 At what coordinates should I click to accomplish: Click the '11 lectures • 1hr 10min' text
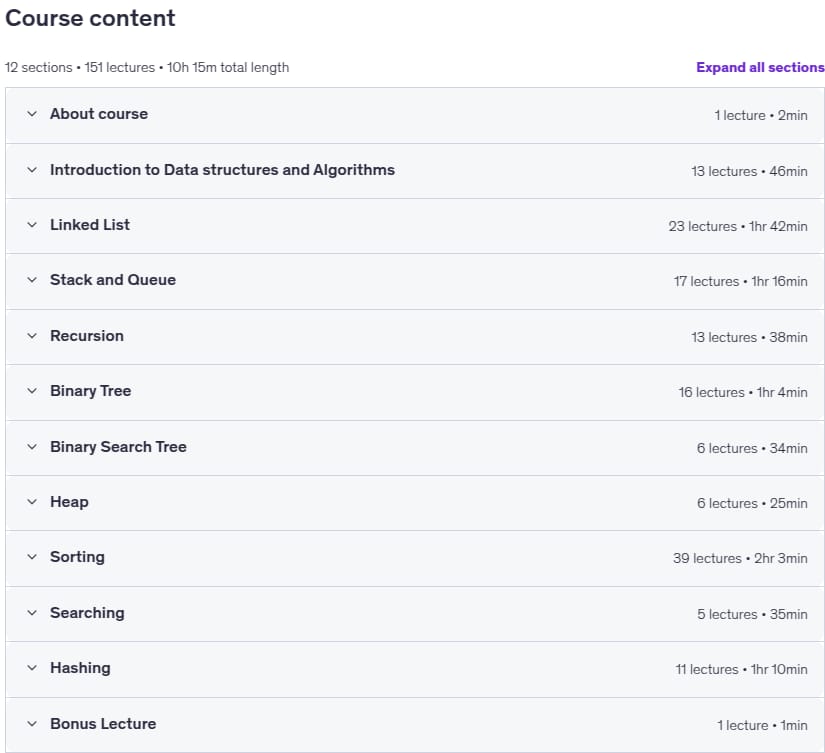pos(741,670)
